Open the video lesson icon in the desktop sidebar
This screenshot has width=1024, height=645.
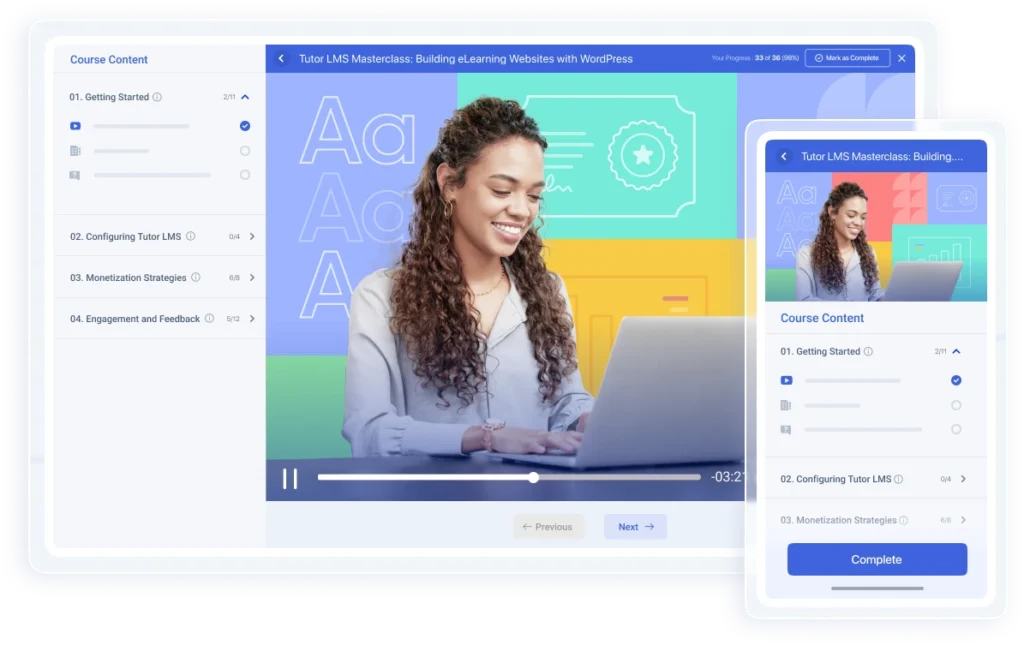pos(75,126)
